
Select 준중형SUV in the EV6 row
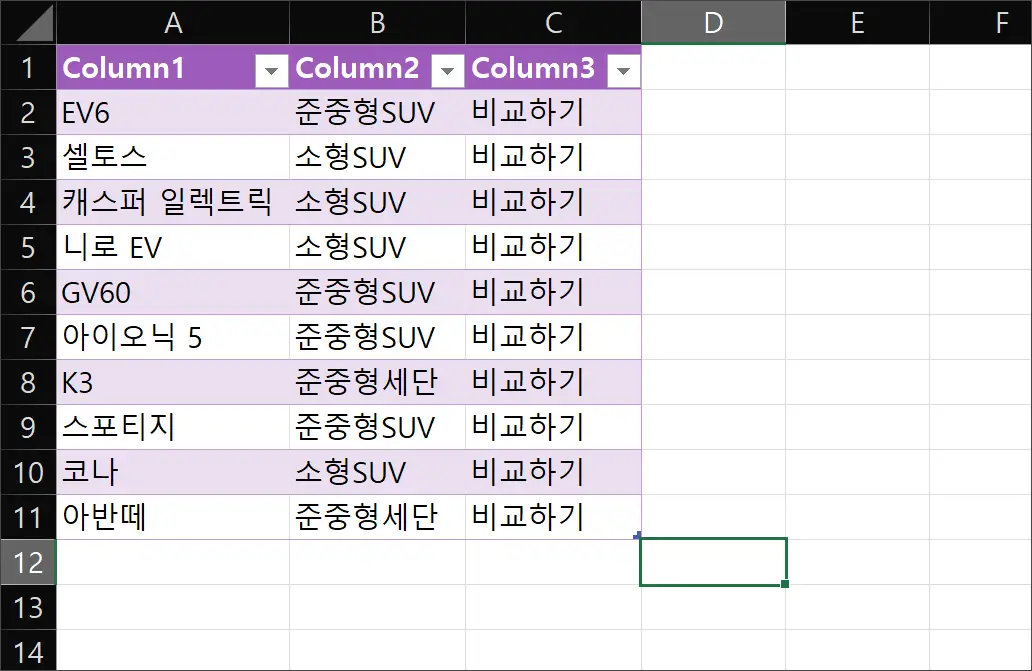(x=377, y=112)
